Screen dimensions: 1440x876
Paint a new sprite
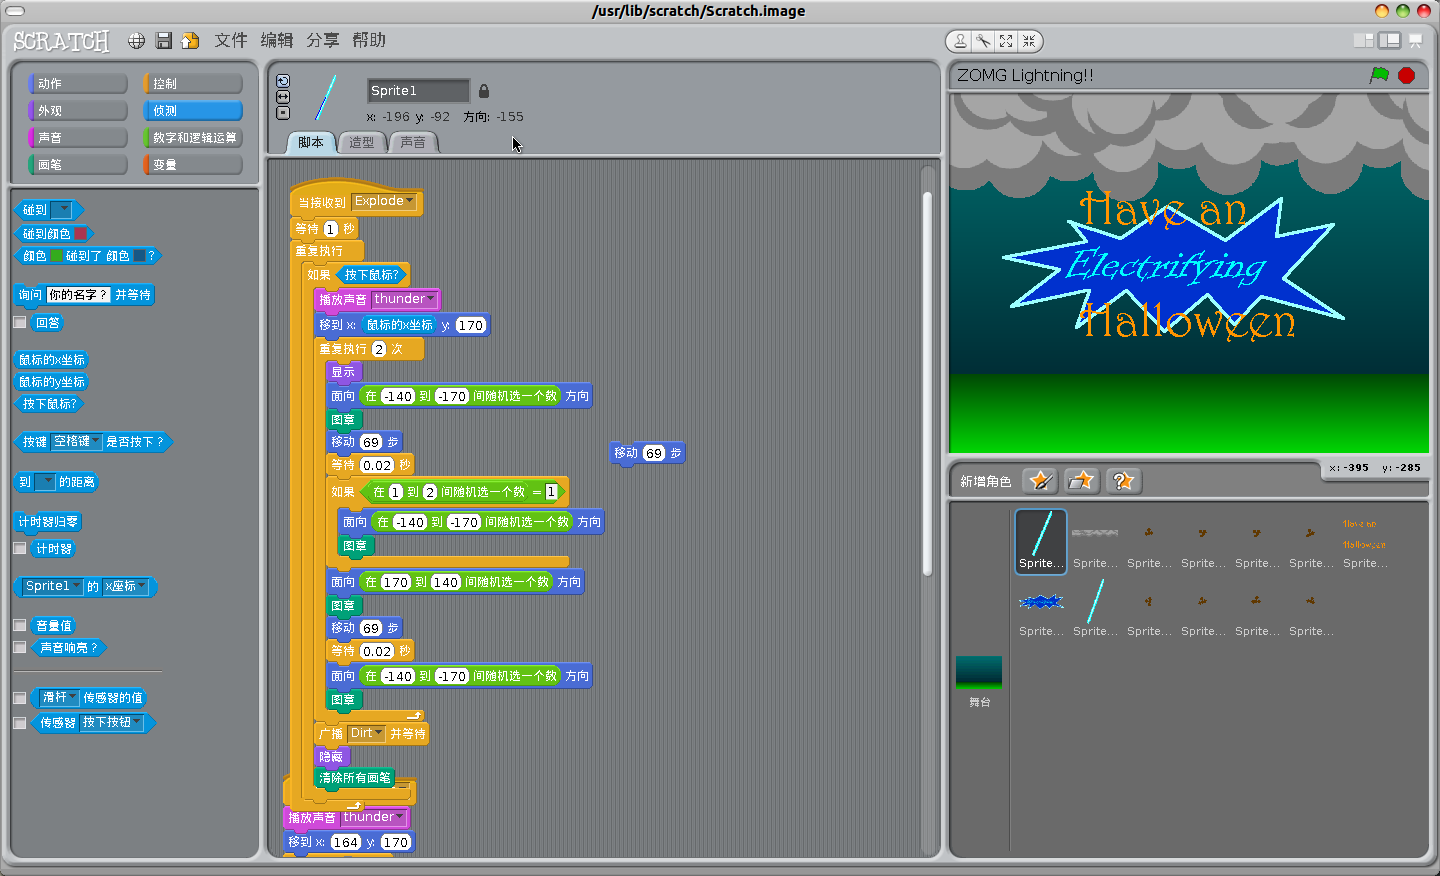[1041, 481]
